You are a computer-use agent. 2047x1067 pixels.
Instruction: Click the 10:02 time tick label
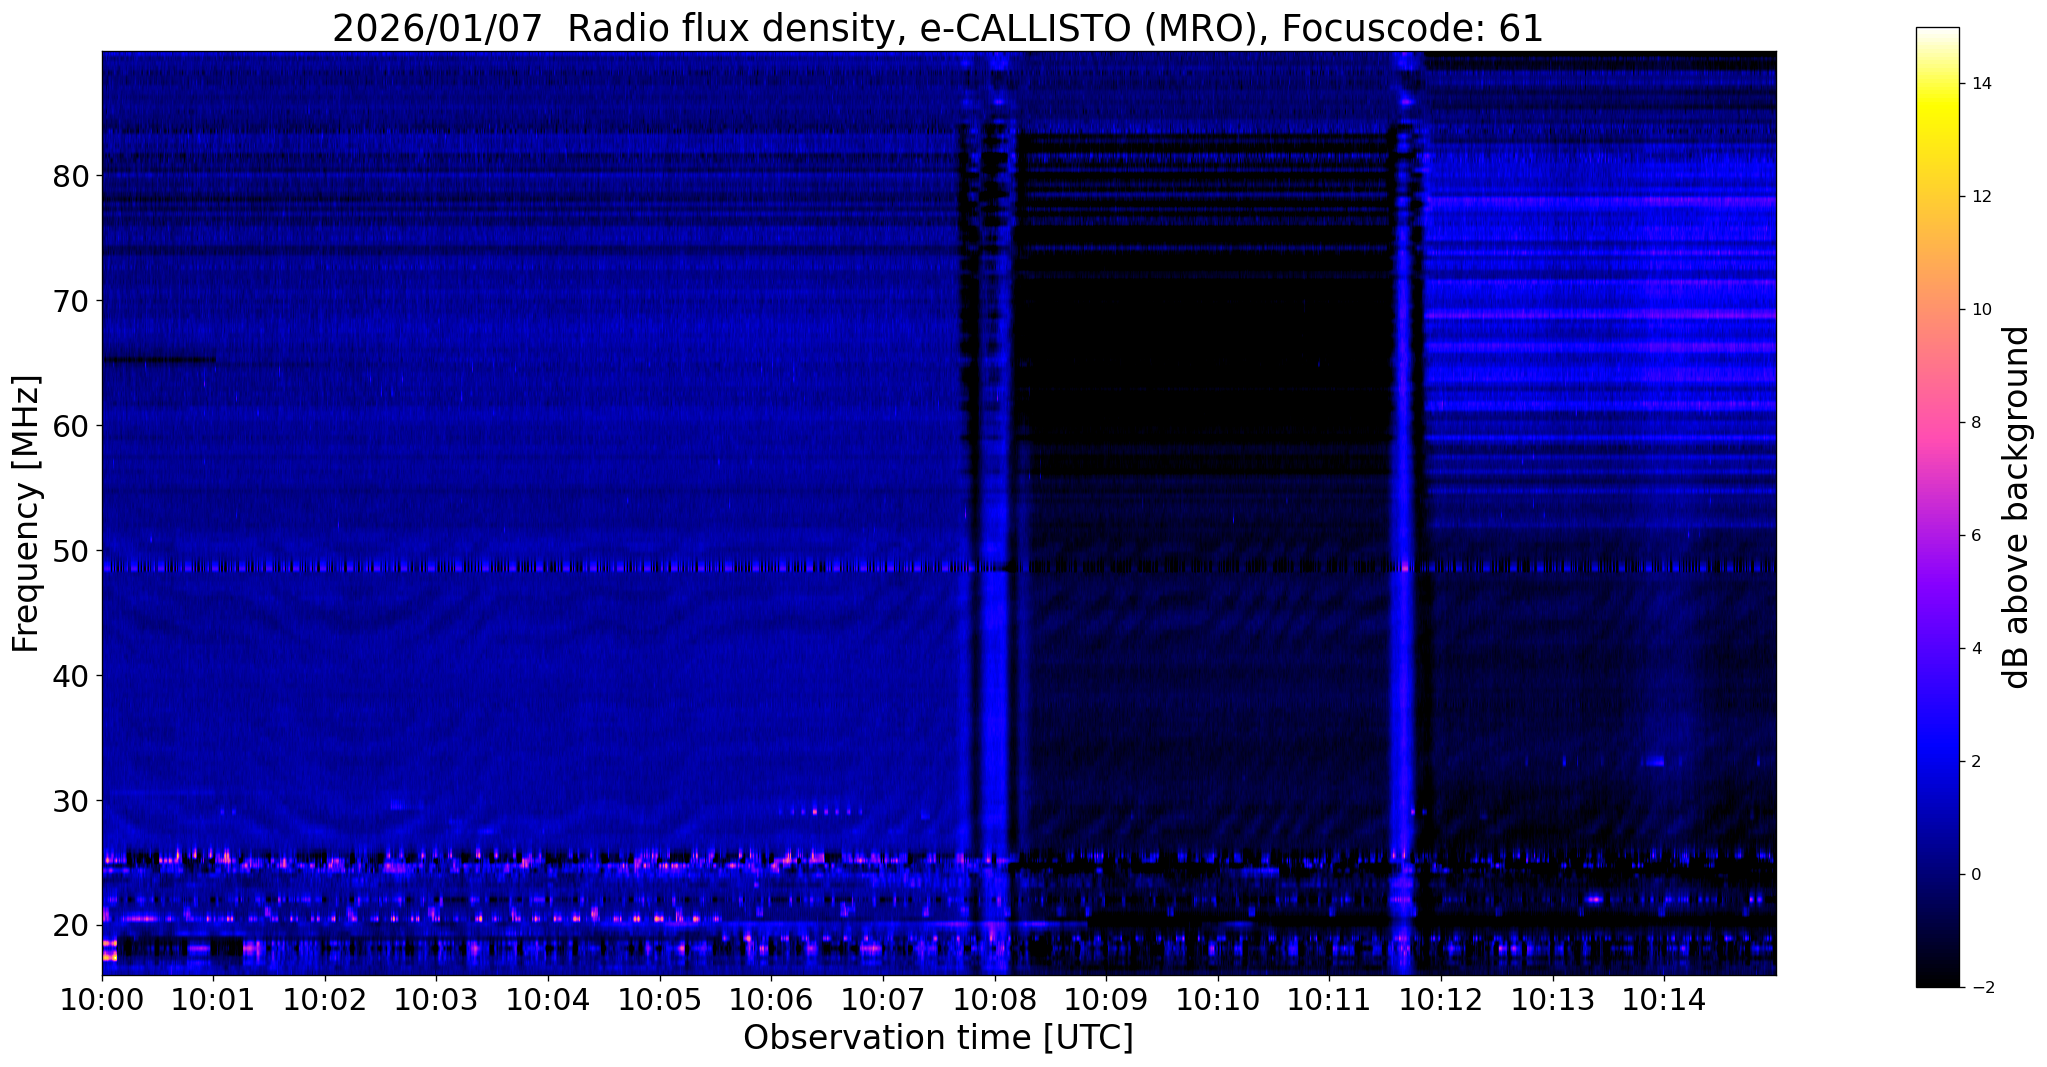point(325,999)
